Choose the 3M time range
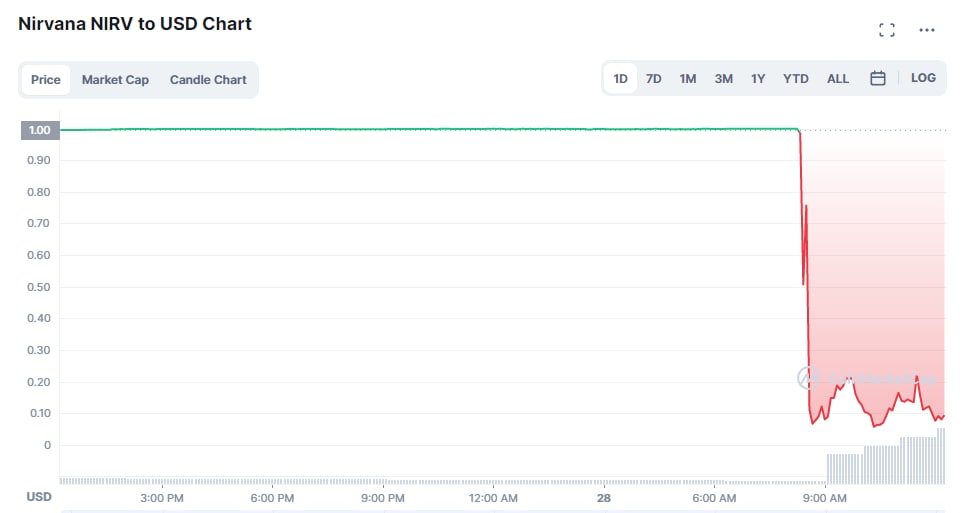Viewport: 961px width, 513px height. point(723,78)
